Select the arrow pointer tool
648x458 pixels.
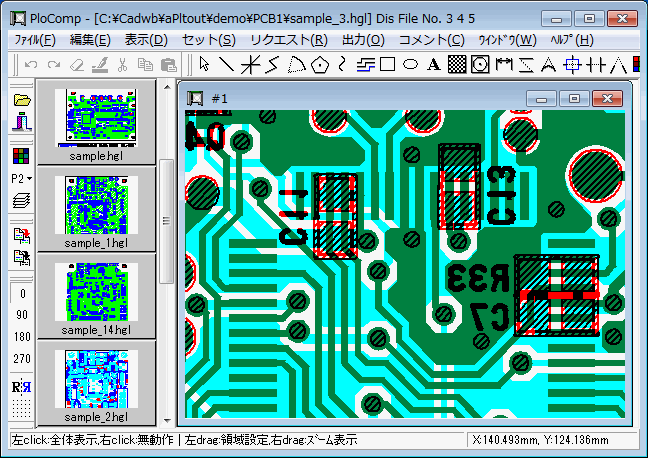tap(204, 64)
